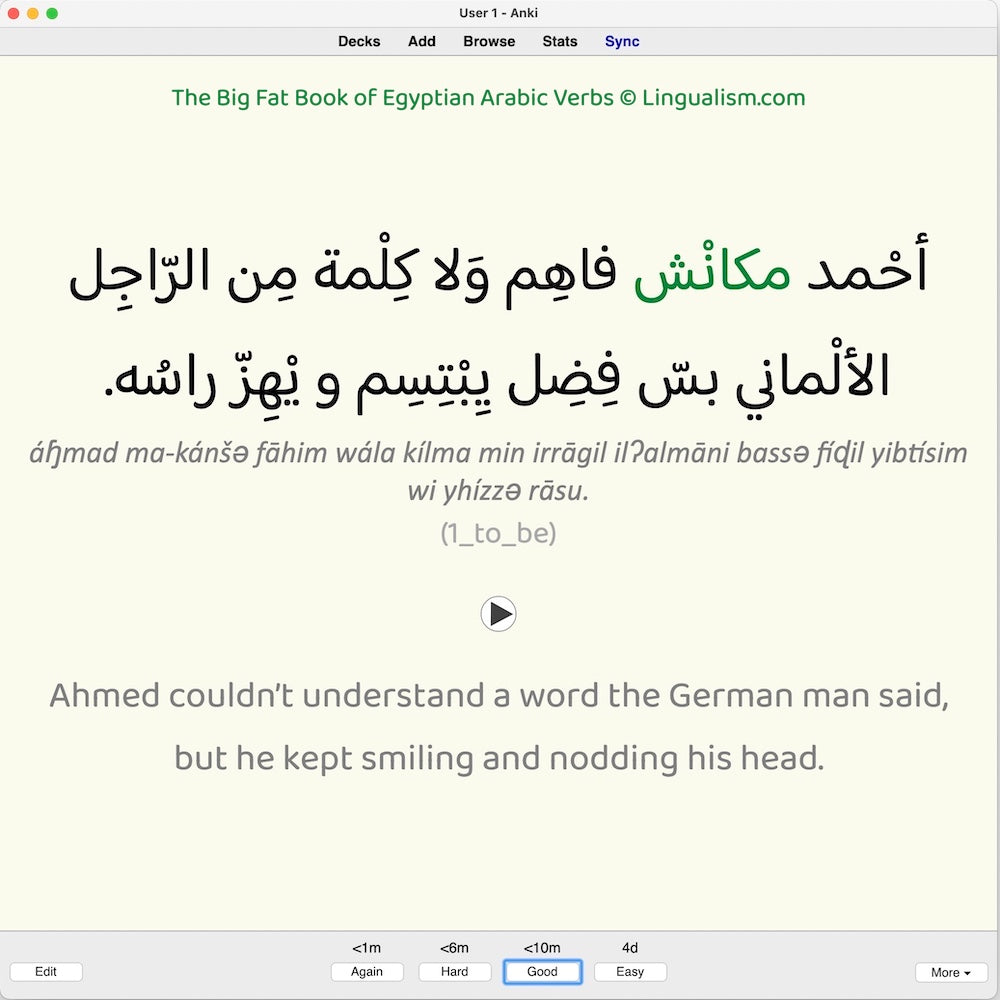Click the 4d interval above Easy

[630, 947]
